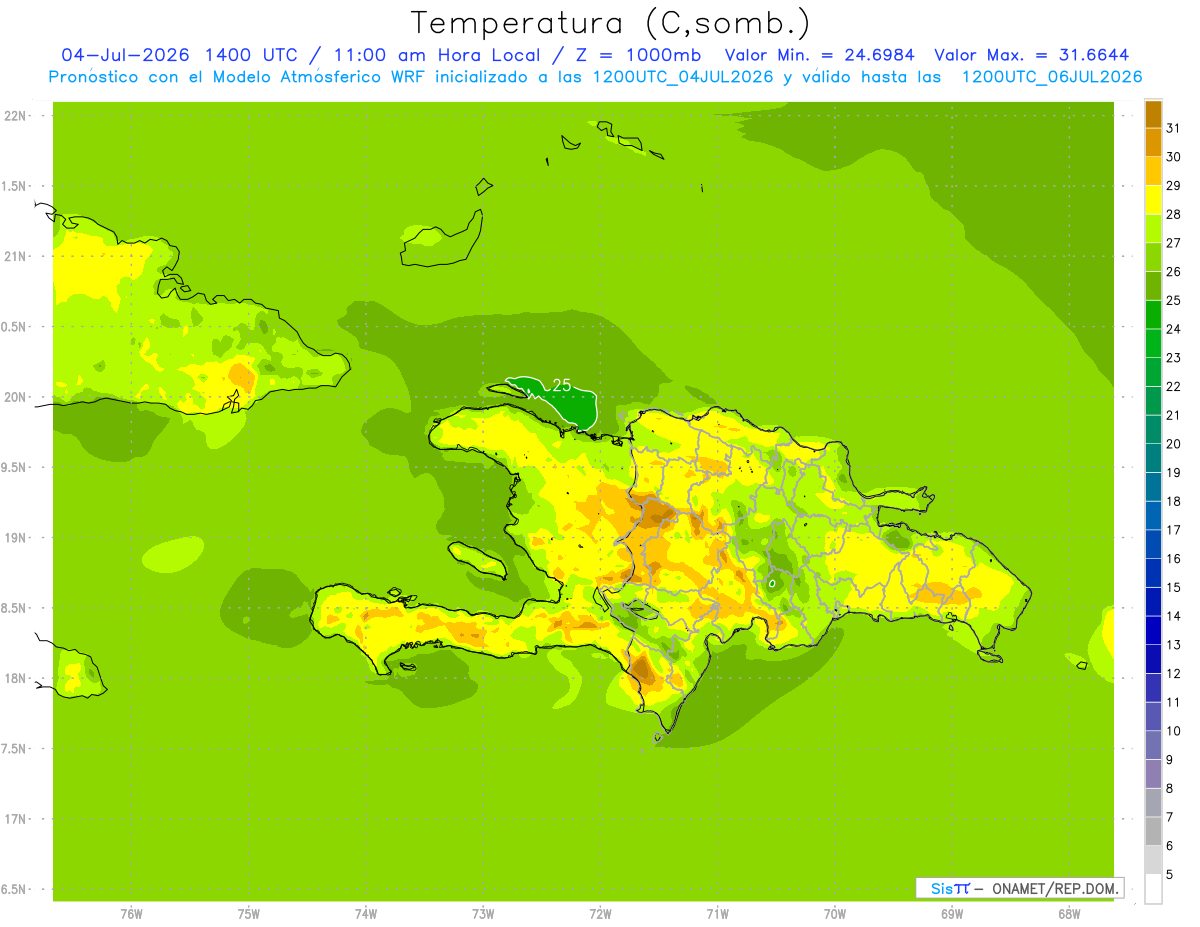Click the "1200UTC_06JUL2026" valid-until time
Viewport: 1200px width, 927px height.
pyautogui.click(x=1051, y=77)
